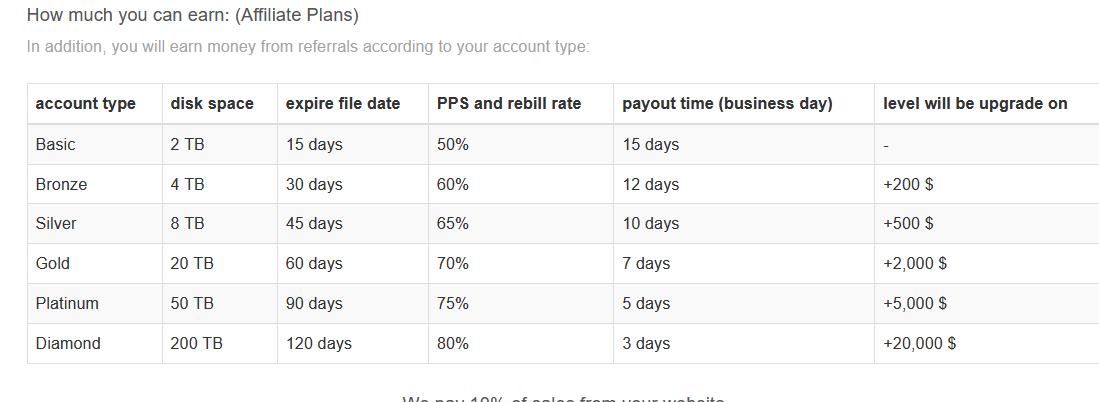
Task: Click the '50%' Basic rate cell
Action: pos(521,145)
